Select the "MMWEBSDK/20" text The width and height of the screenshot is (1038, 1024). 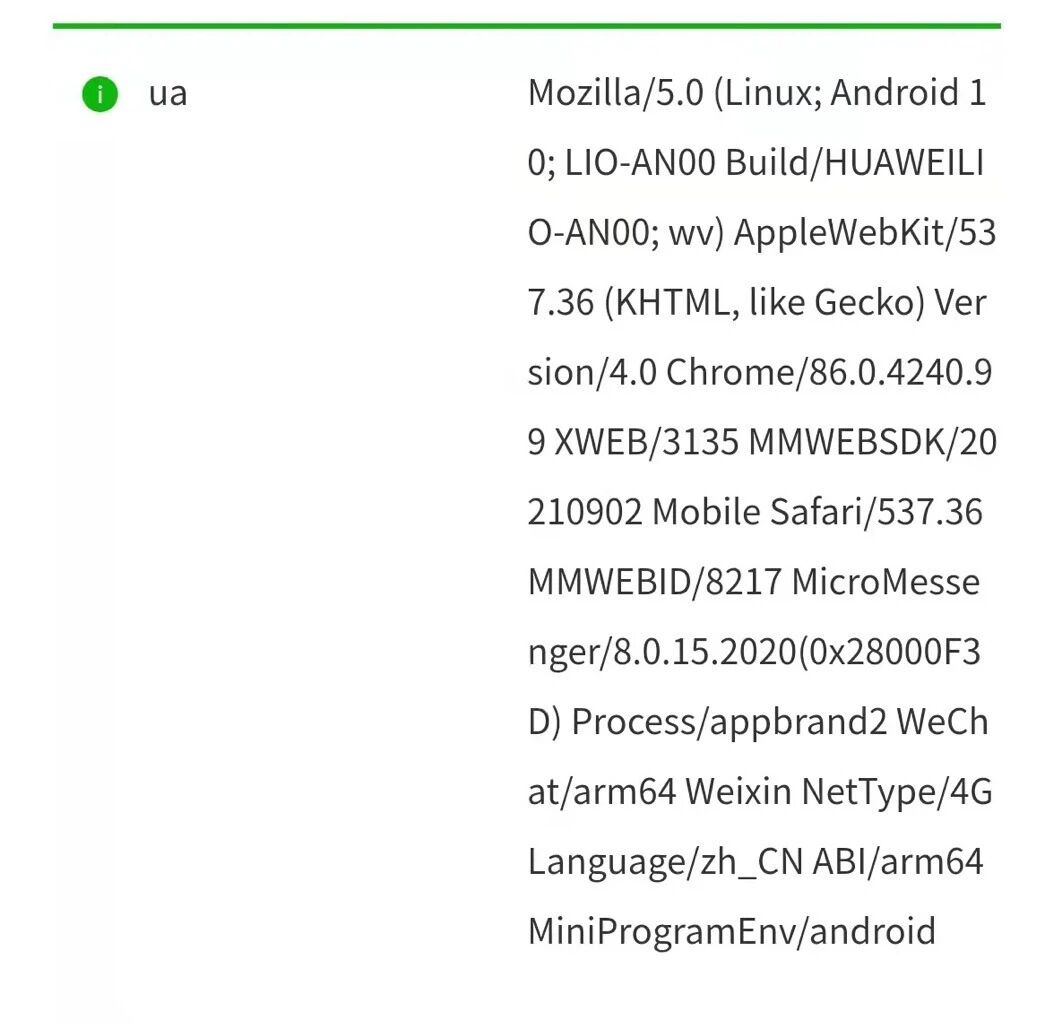tap(872, 443)
